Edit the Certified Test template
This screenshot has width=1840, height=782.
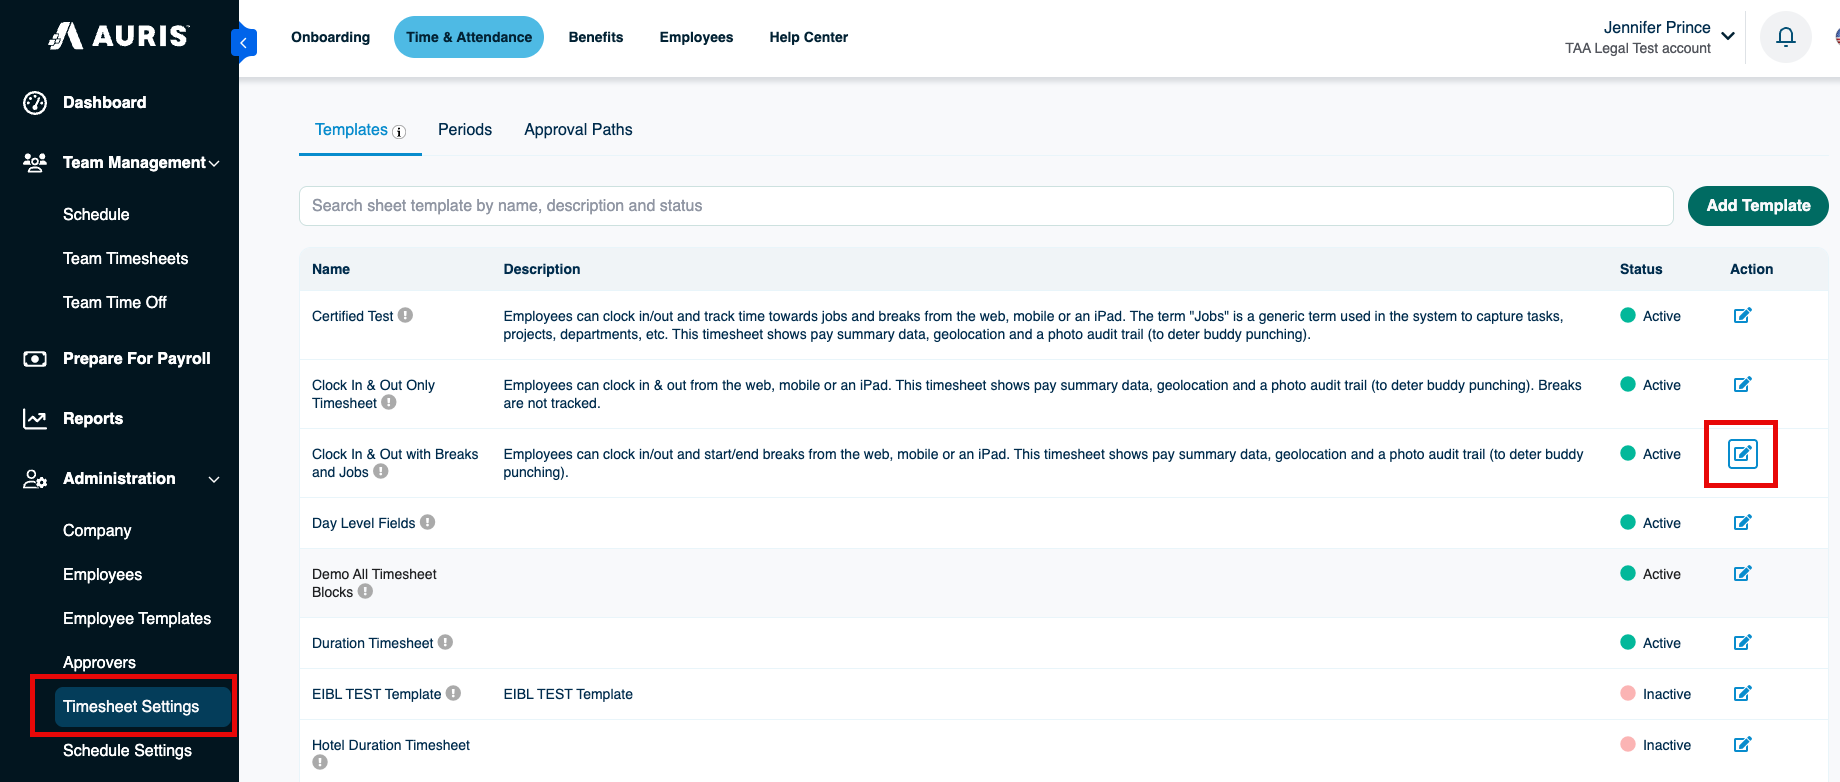1742,316
